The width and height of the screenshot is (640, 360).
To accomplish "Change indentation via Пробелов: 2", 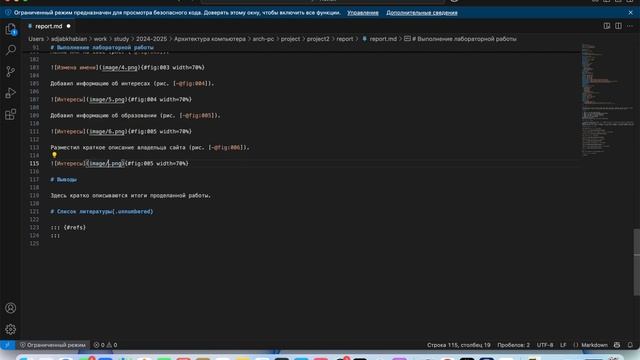I will pos(513,345).
